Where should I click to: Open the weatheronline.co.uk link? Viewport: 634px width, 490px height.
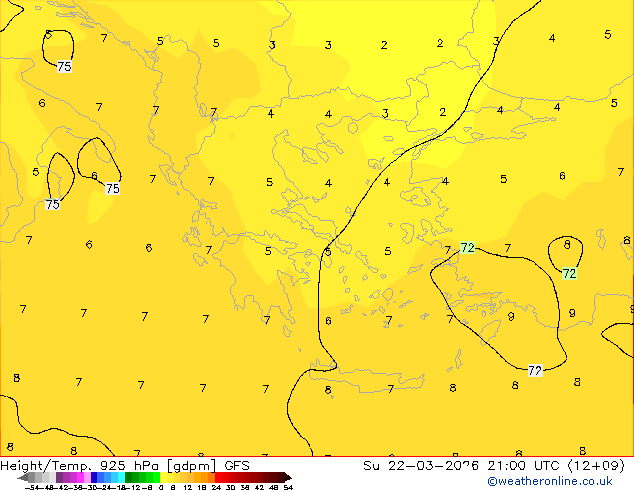(550, 481)
